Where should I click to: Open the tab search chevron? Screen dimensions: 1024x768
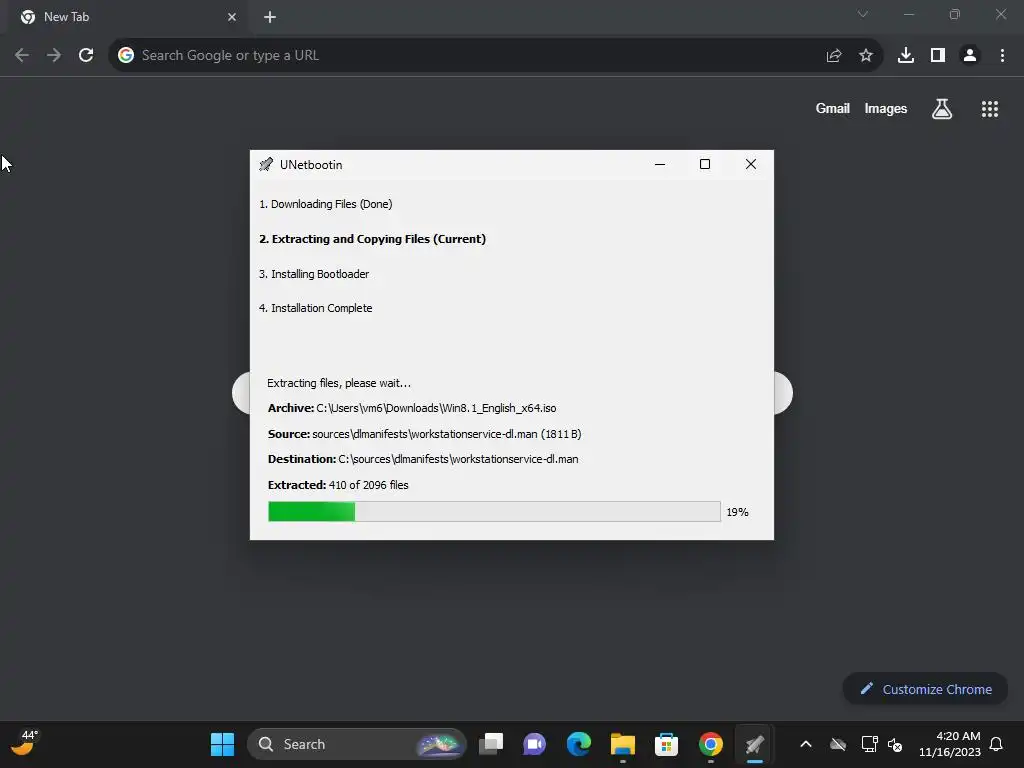point(863,14)
